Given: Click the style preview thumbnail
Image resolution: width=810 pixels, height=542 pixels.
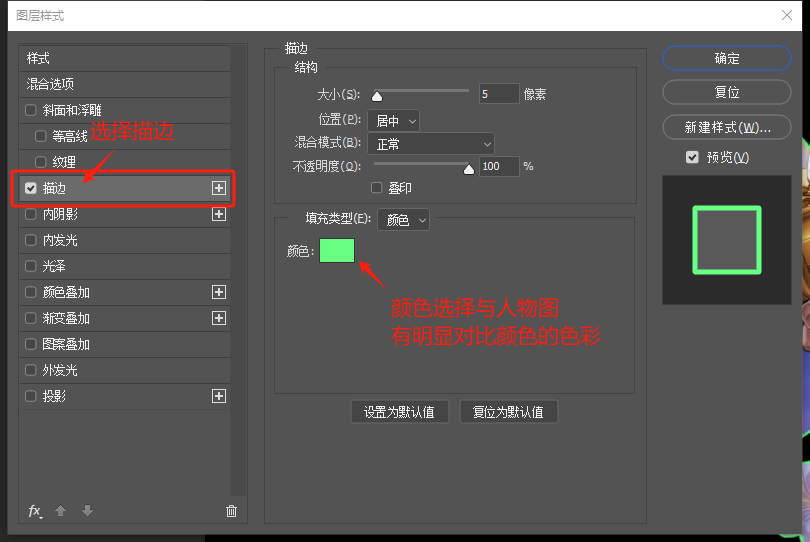Looking at the screenshot, I should point(727,240).
